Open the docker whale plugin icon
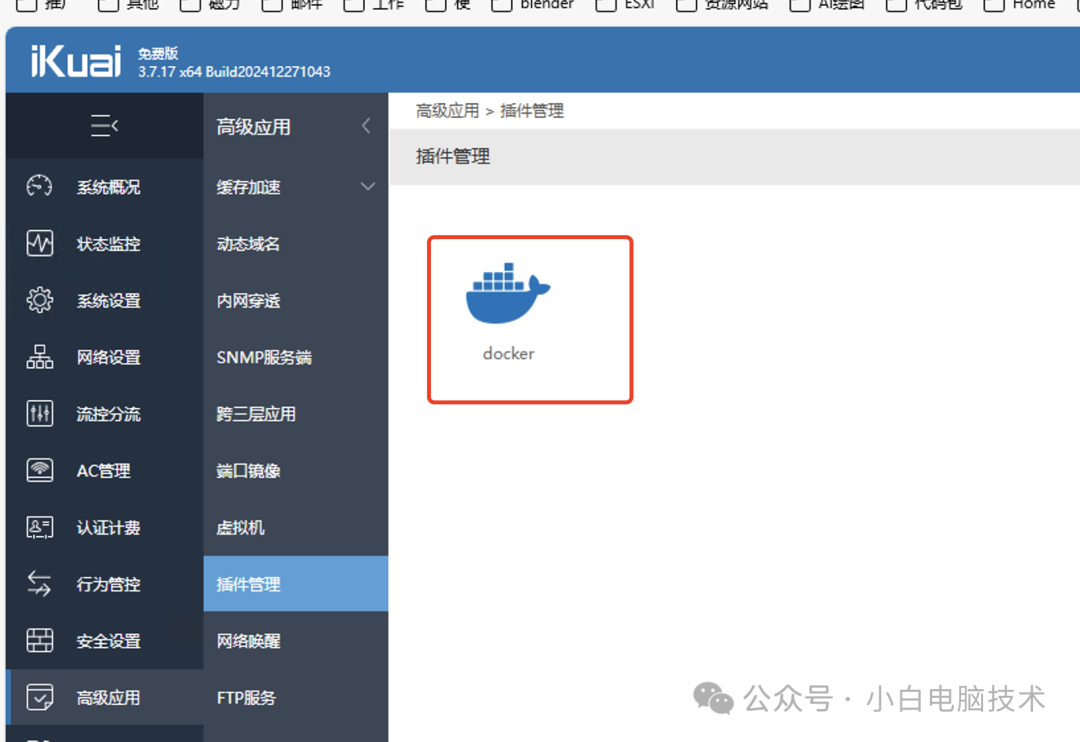 (508, 293)
